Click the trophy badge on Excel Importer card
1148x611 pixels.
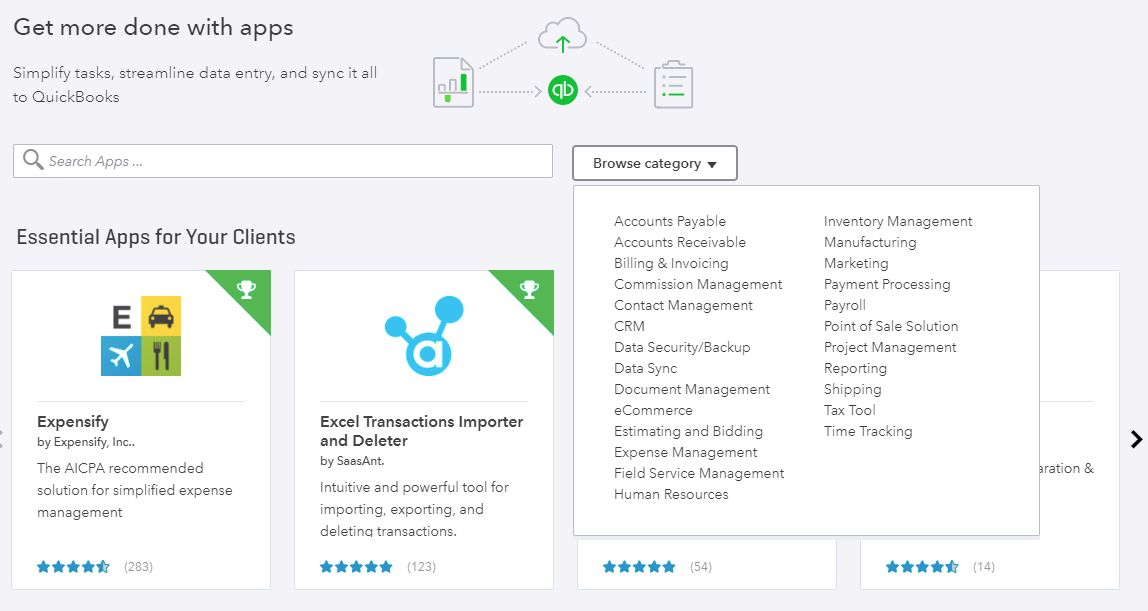pyautogui.click(x=529, y=290)
